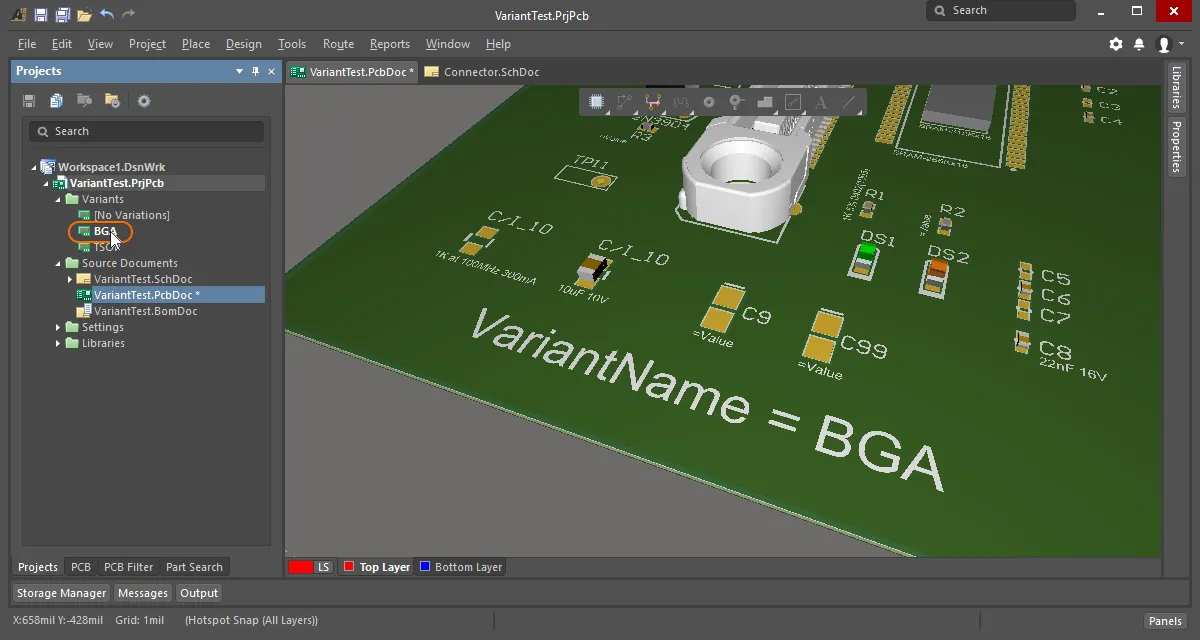This screenshot has width=1200, height=640.
Task: Open the Libraries side panel tab
Action: click(x=1176, y=88)
